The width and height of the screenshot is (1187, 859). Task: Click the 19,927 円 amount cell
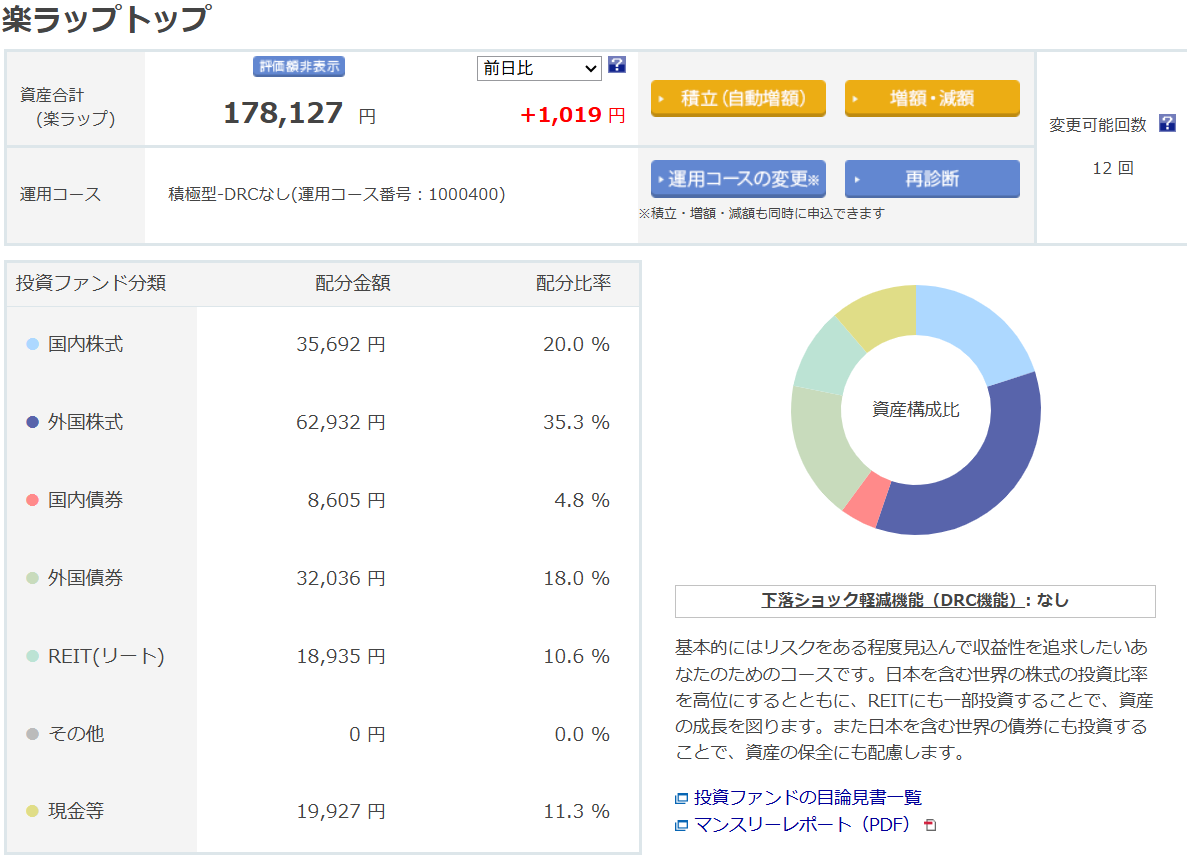(x=341, y=811)
